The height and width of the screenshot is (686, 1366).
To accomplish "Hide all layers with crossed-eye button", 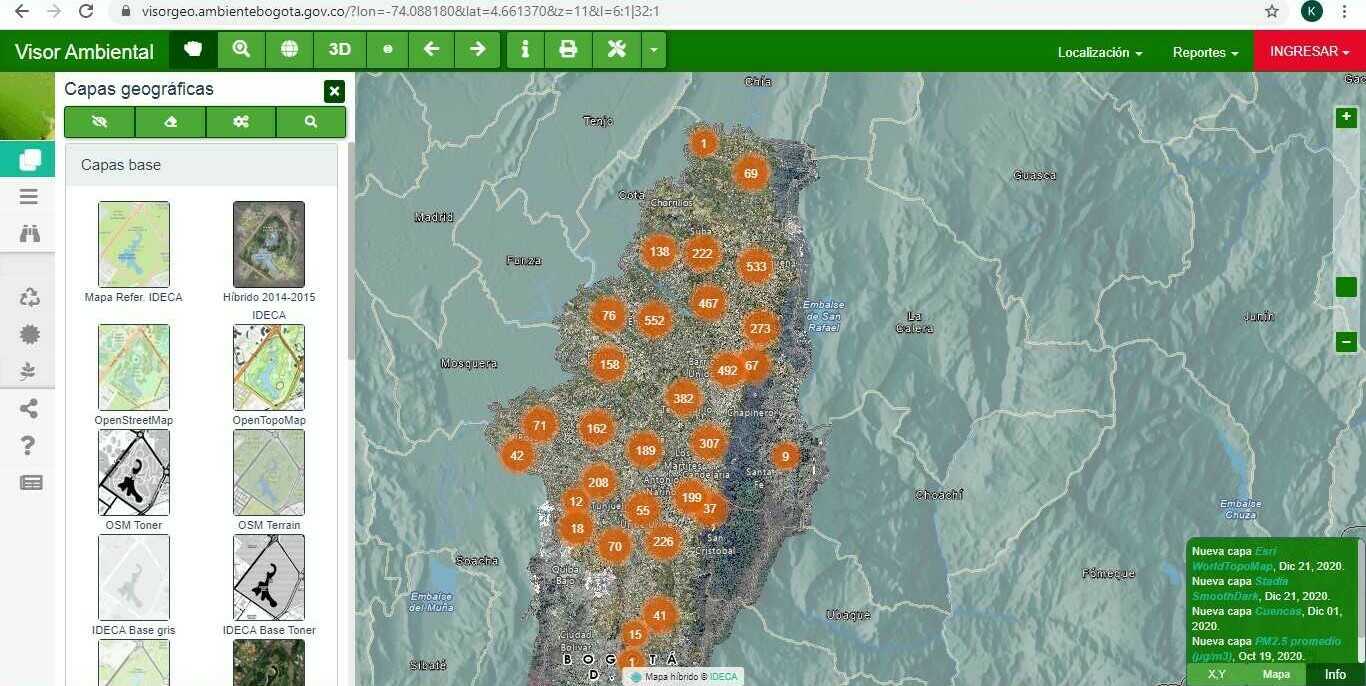I will [x=99, y=122].
